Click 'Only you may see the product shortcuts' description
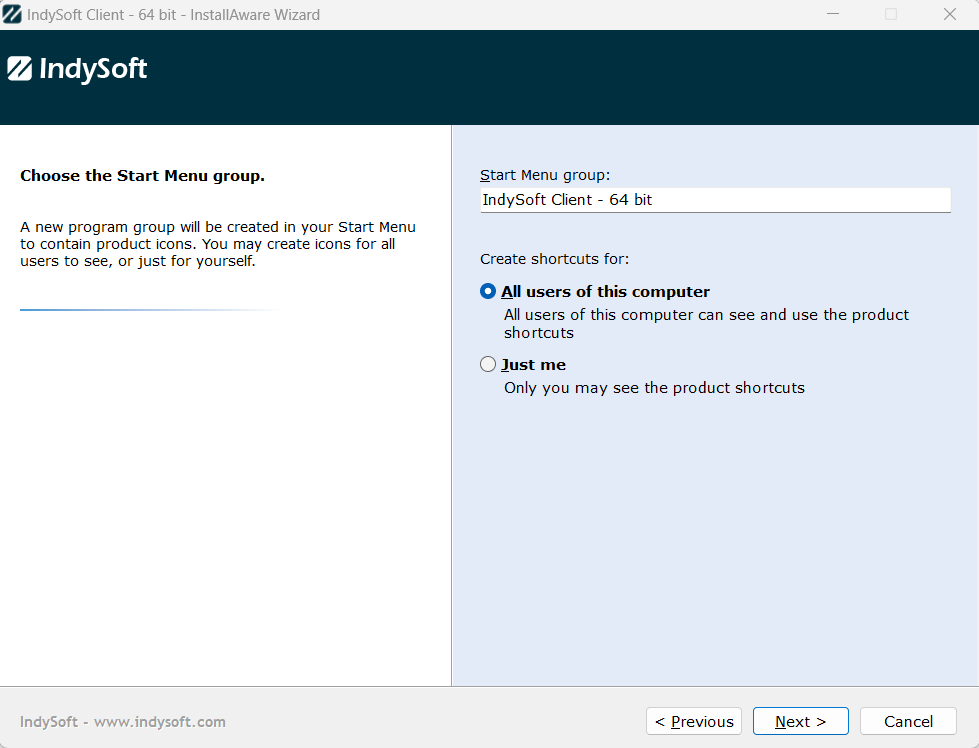Viewport: 979px width, 748px height. click(x=654, y=388)
